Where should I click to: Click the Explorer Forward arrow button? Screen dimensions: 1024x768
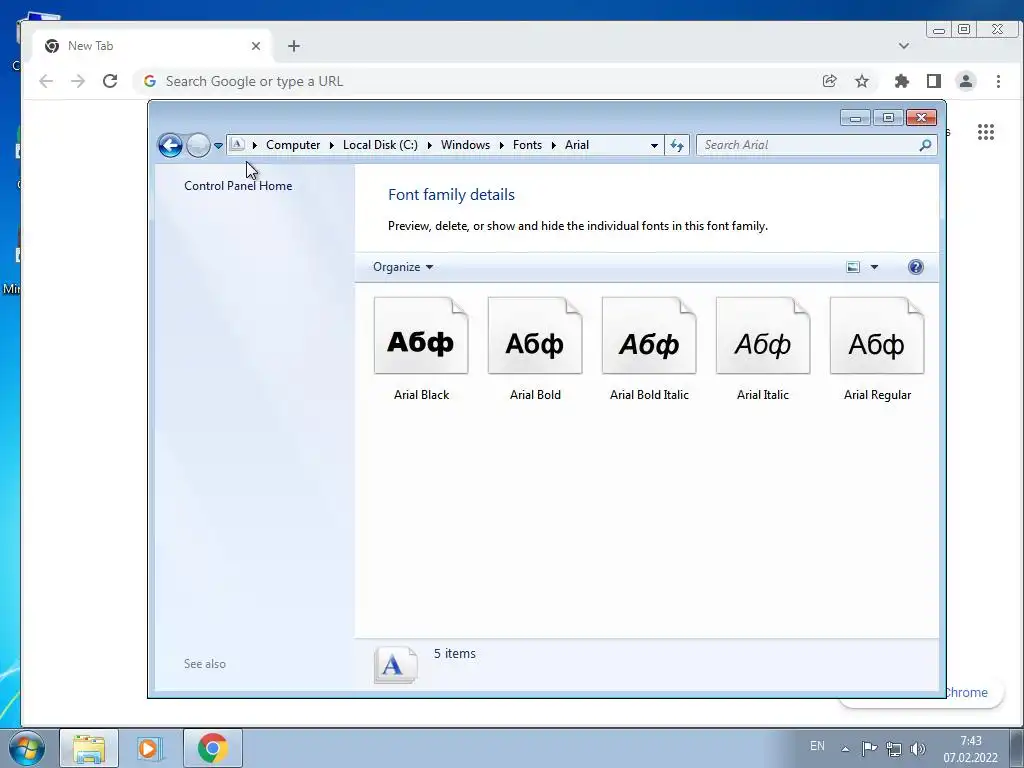point(198,145)
